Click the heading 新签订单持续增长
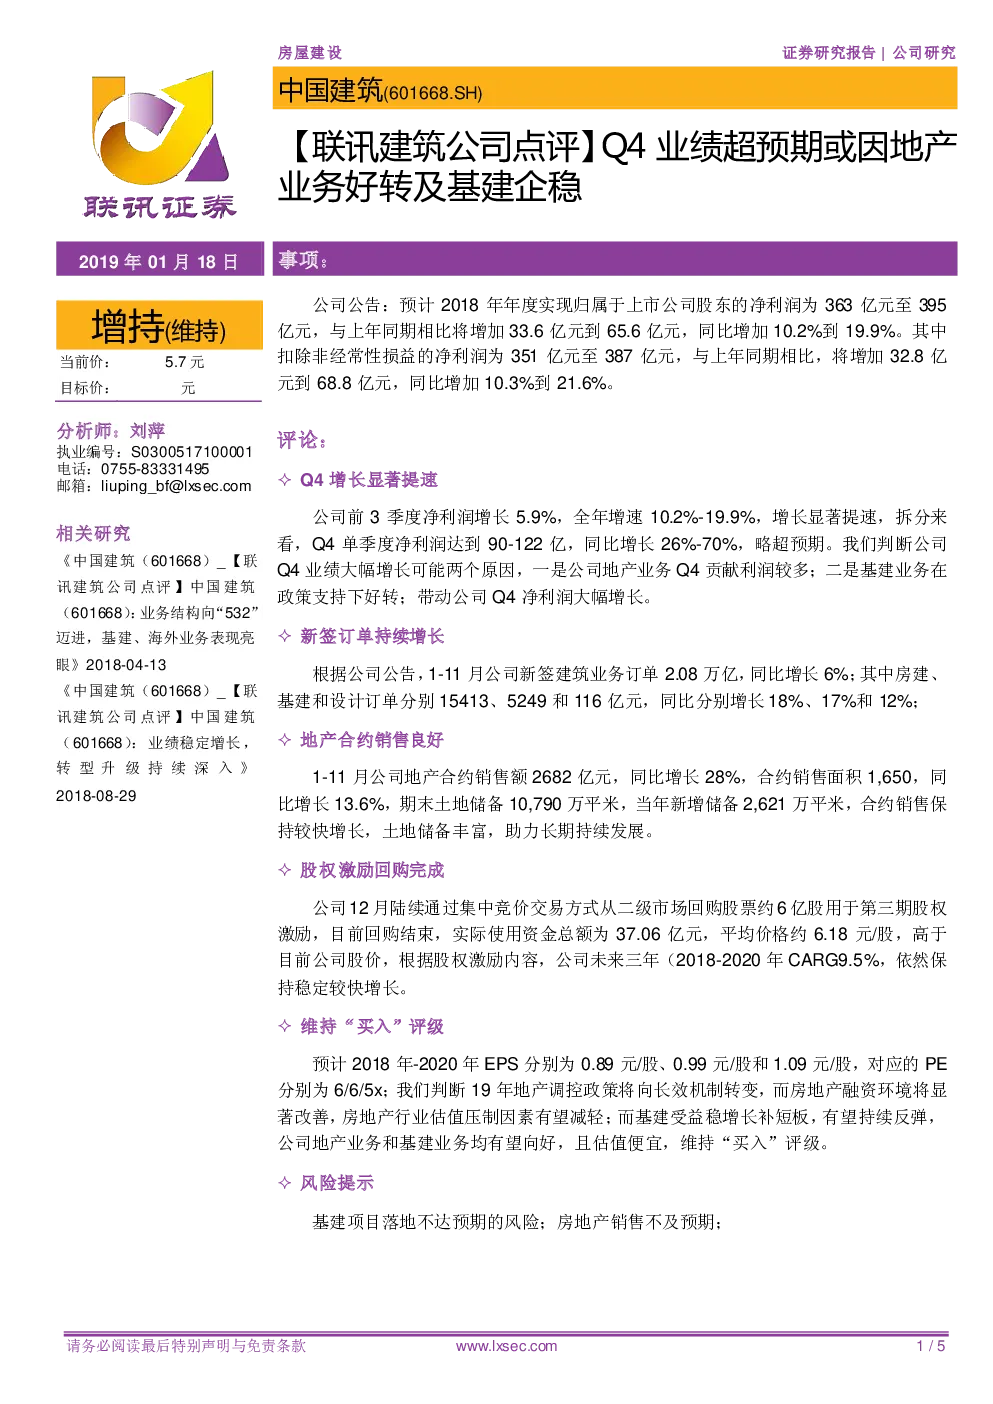The image size is (993, 1404). pos(372,636)
